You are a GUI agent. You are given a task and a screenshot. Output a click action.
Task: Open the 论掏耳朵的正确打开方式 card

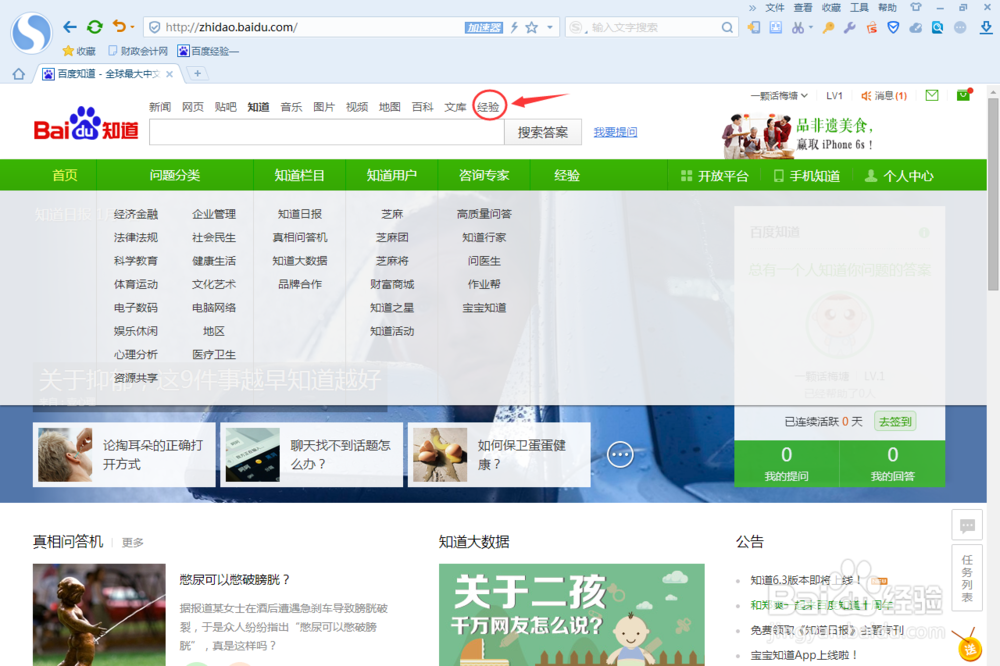(x=124, y=454)
